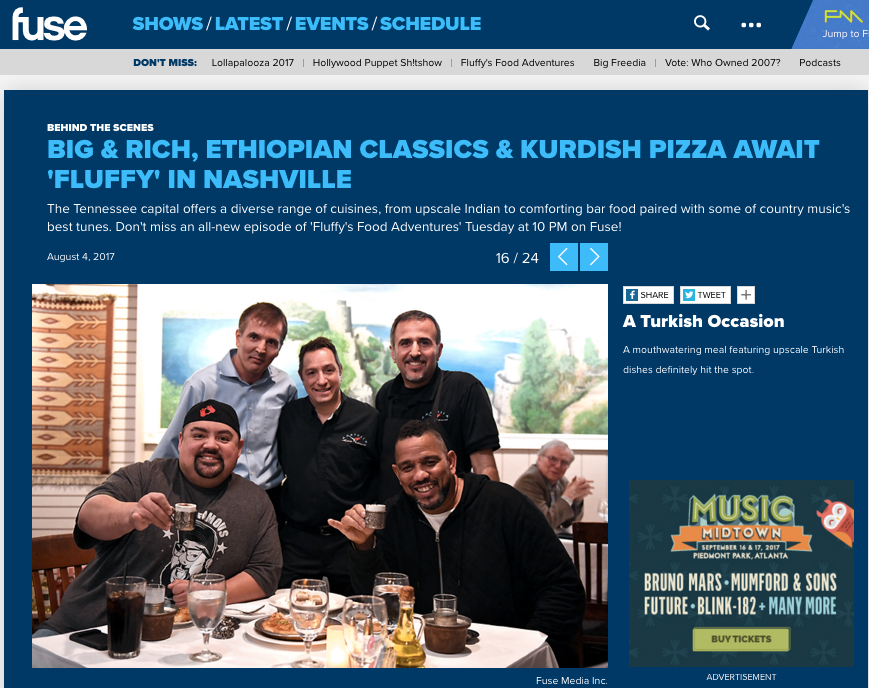
Task: Open the LATEST menu item
Action: tap(249, 24)
